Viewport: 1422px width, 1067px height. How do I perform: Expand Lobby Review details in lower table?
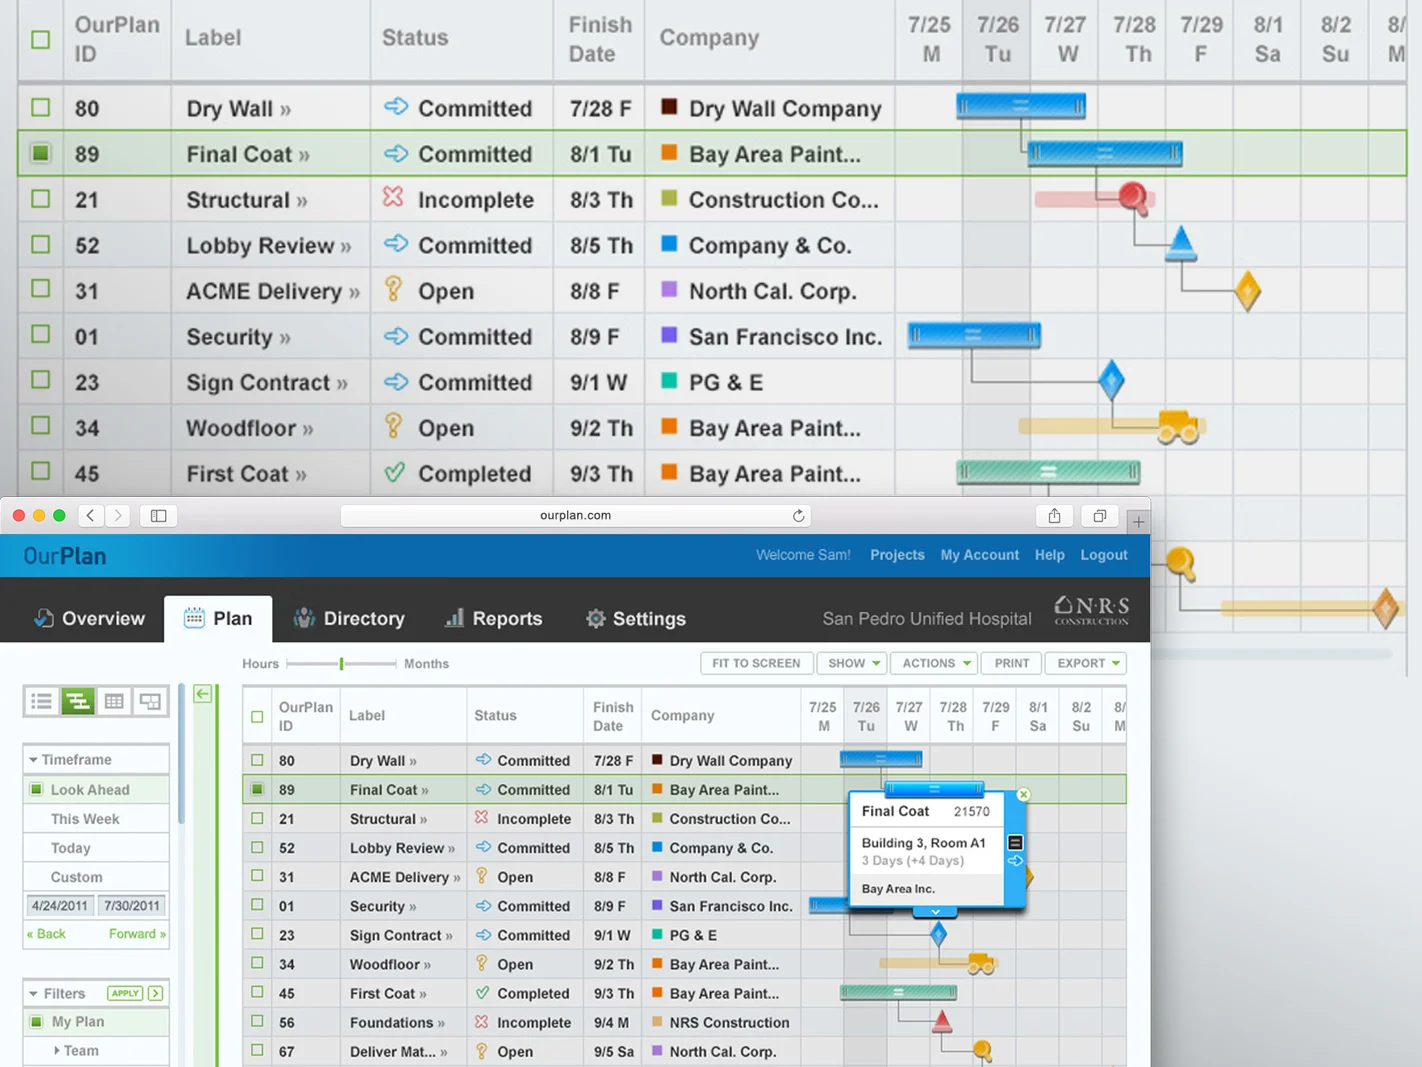(x=451, y=848)
